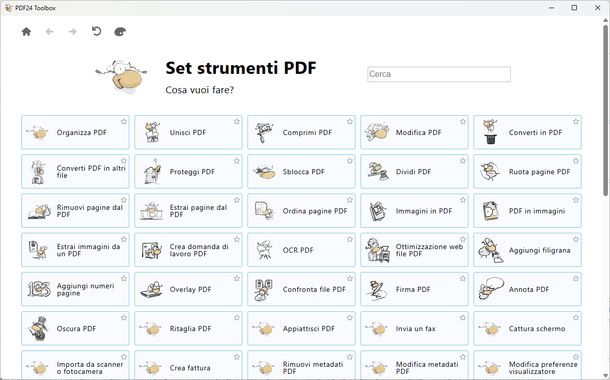Image resolution: width=610 pixels, height=380 pixels.
Task: Open the Crea fattura tile
Action: [x=188, y=365]
